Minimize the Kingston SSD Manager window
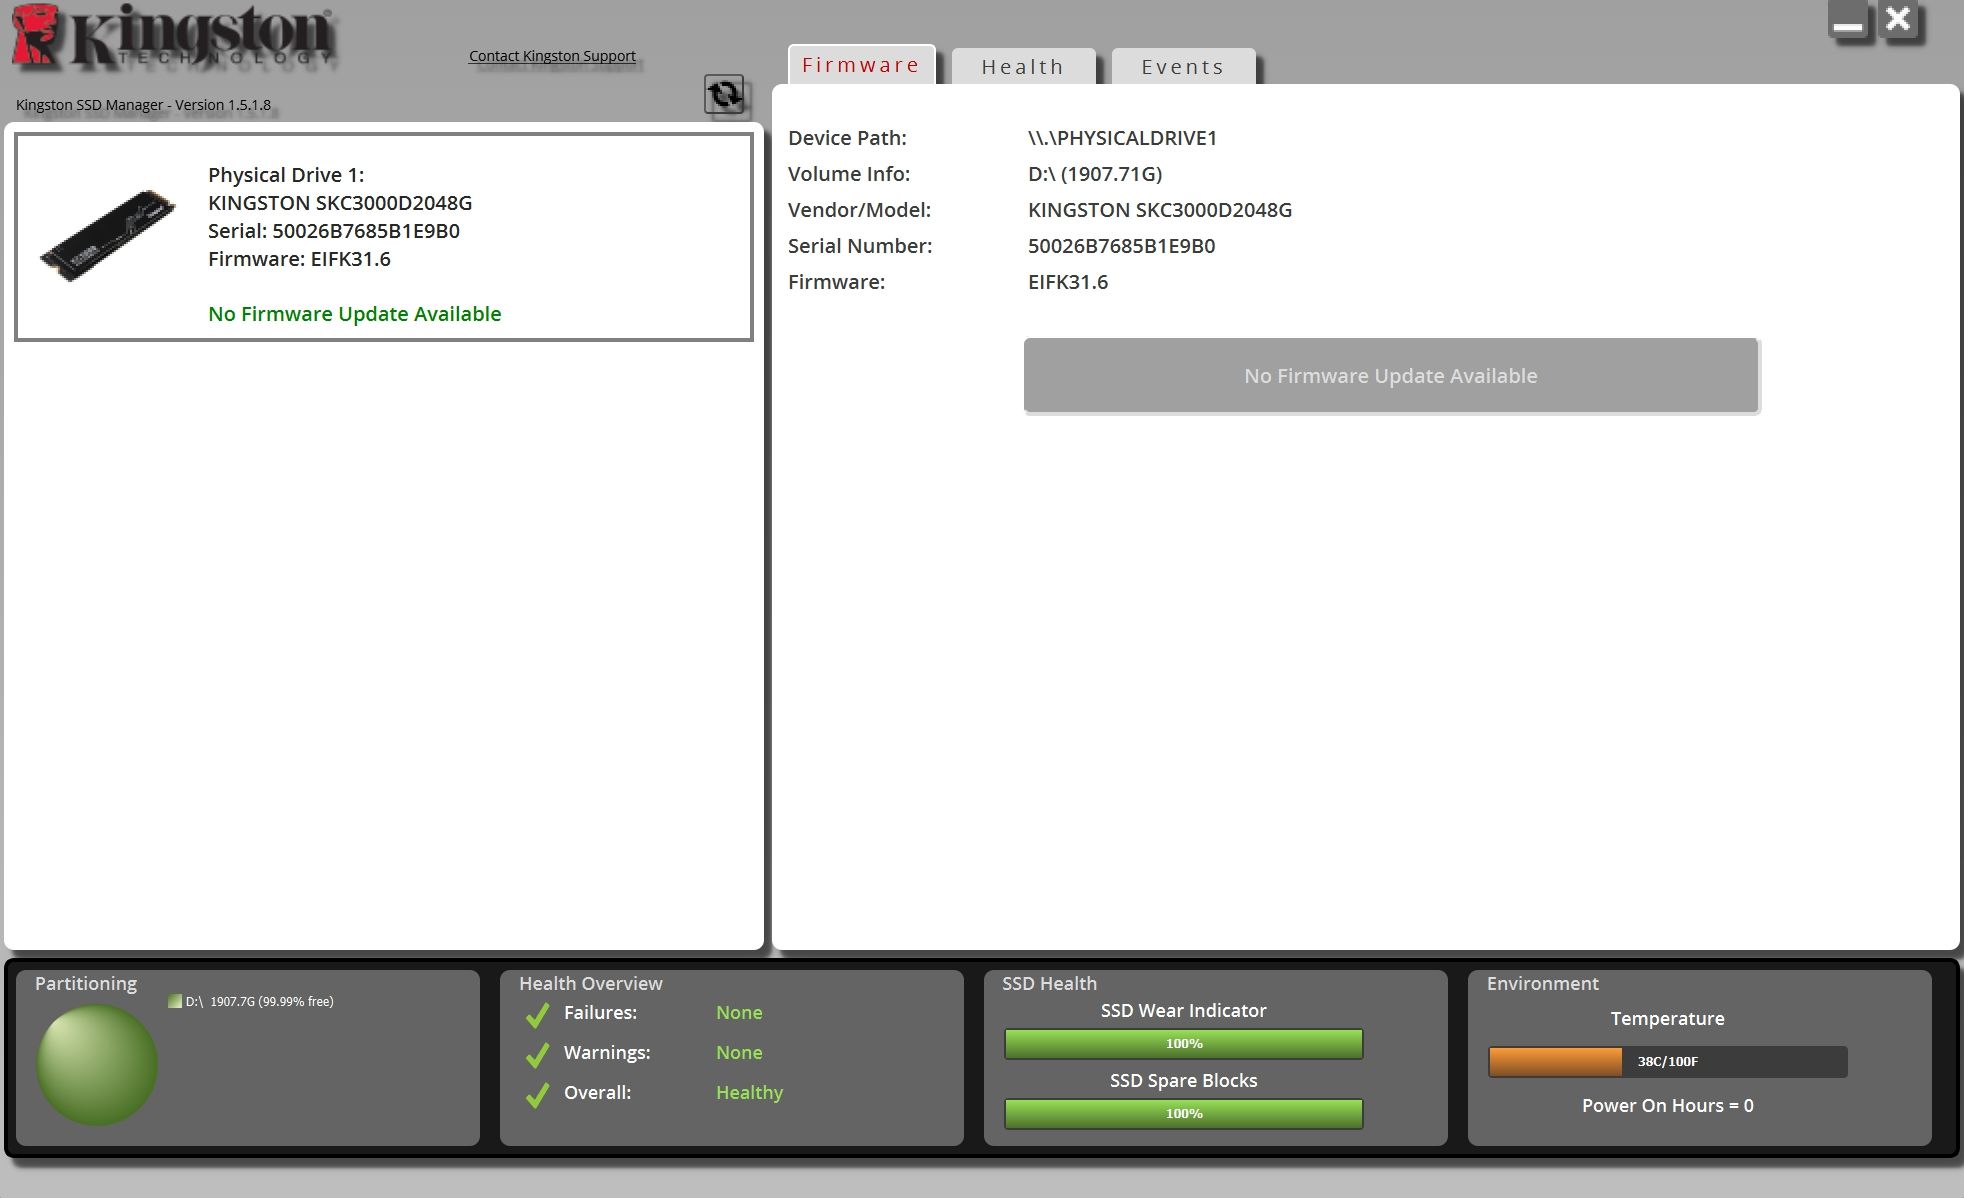 pos(1848,21)
